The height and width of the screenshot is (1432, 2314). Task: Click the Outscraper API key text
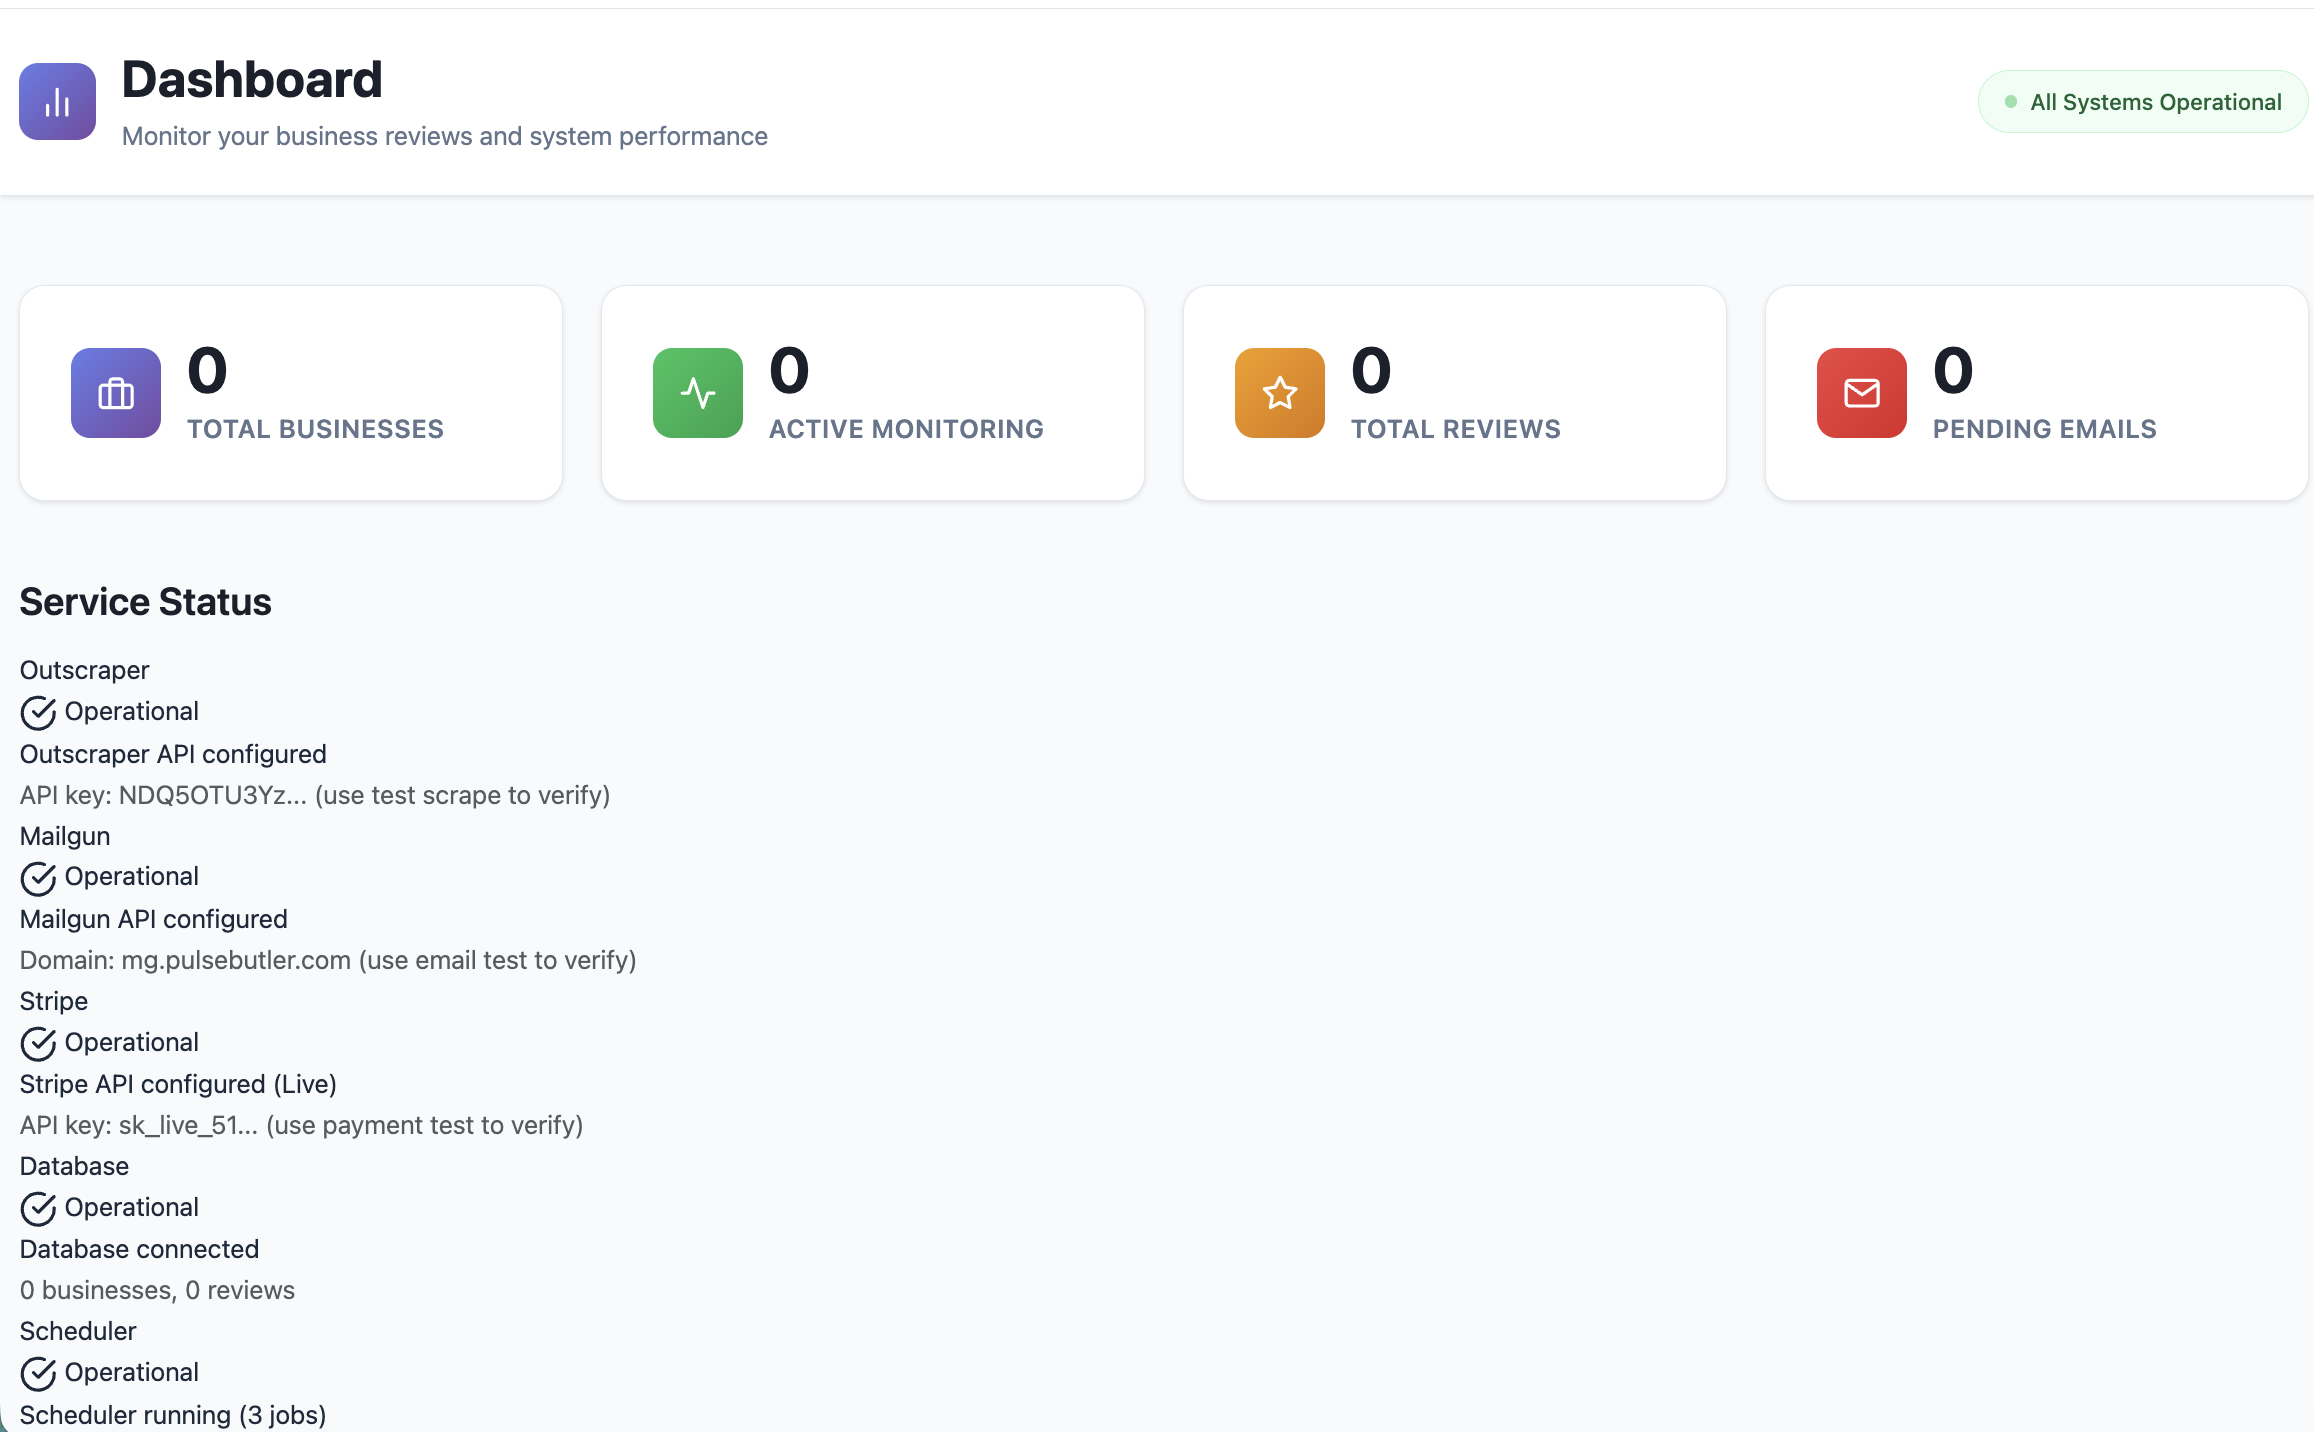315,795
